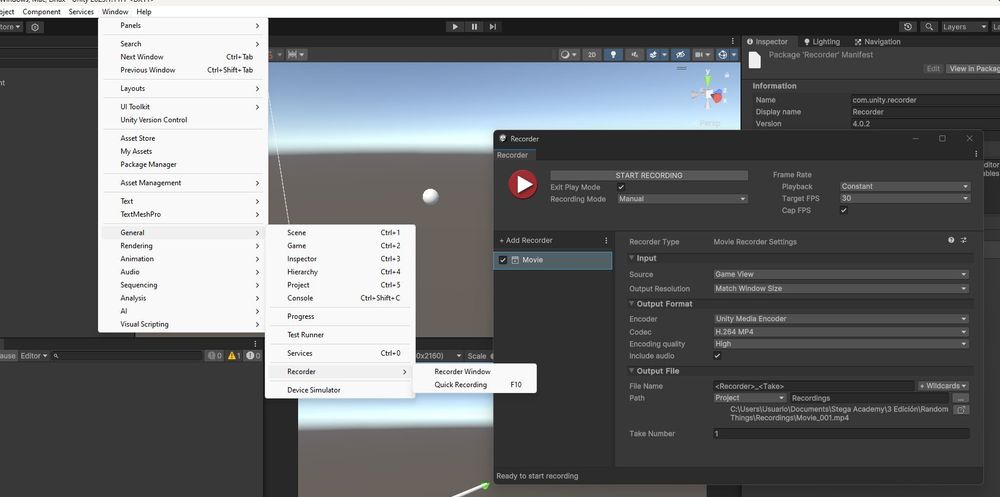Click the big red record play icon

(x=523, y=184)
